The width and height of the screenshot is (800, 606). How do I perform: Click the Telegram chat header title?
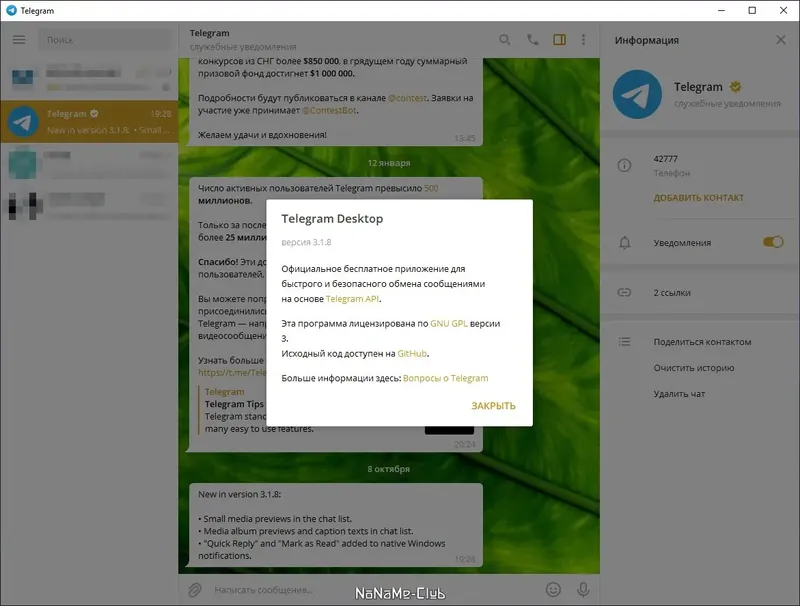tap(209, 33)
